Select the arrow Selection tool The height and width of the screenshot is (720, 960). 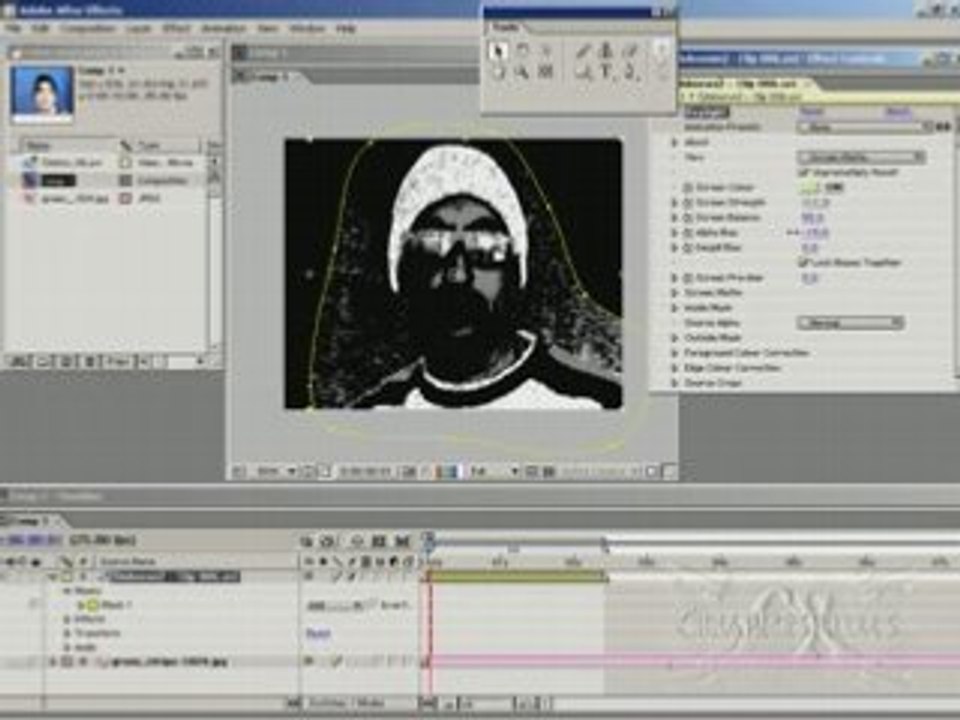point(498,51)
